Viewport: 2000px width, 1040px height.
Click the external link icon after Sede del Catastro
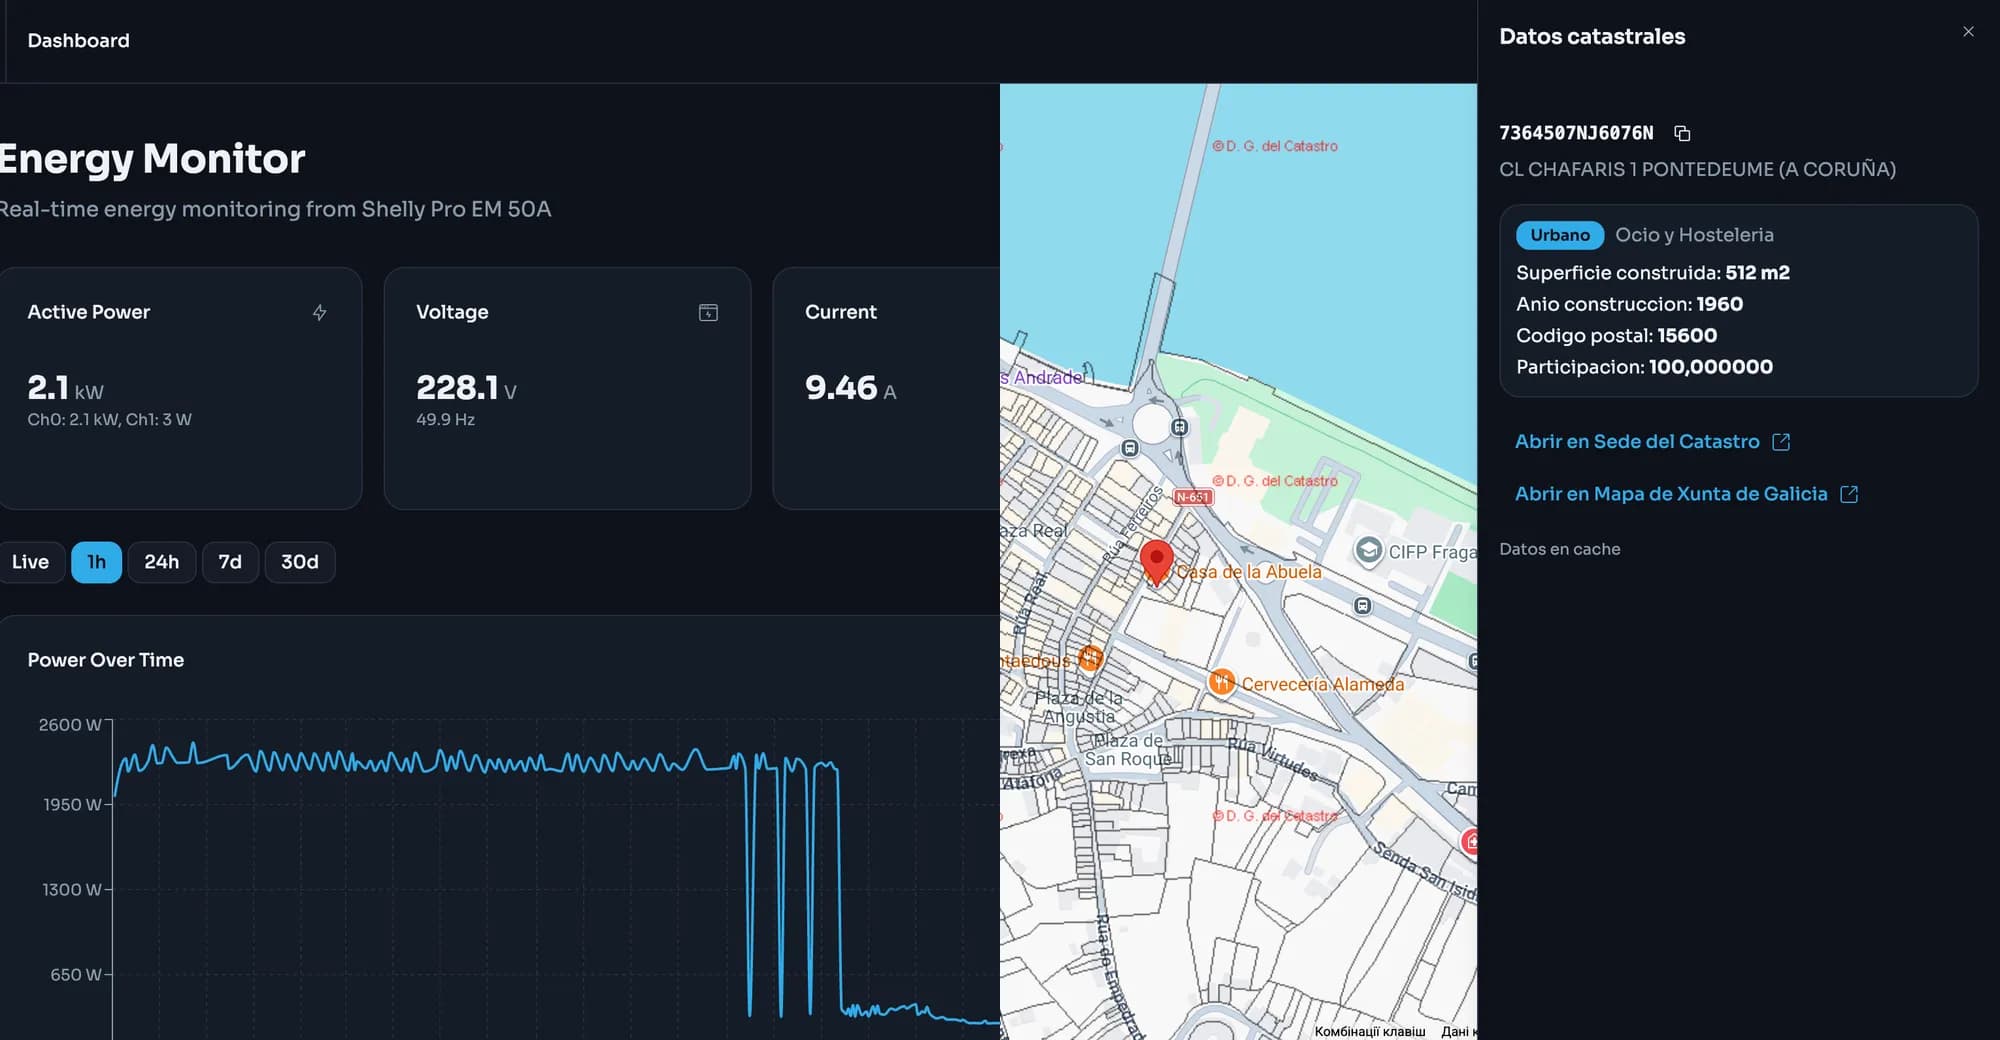pos(1781,442)
